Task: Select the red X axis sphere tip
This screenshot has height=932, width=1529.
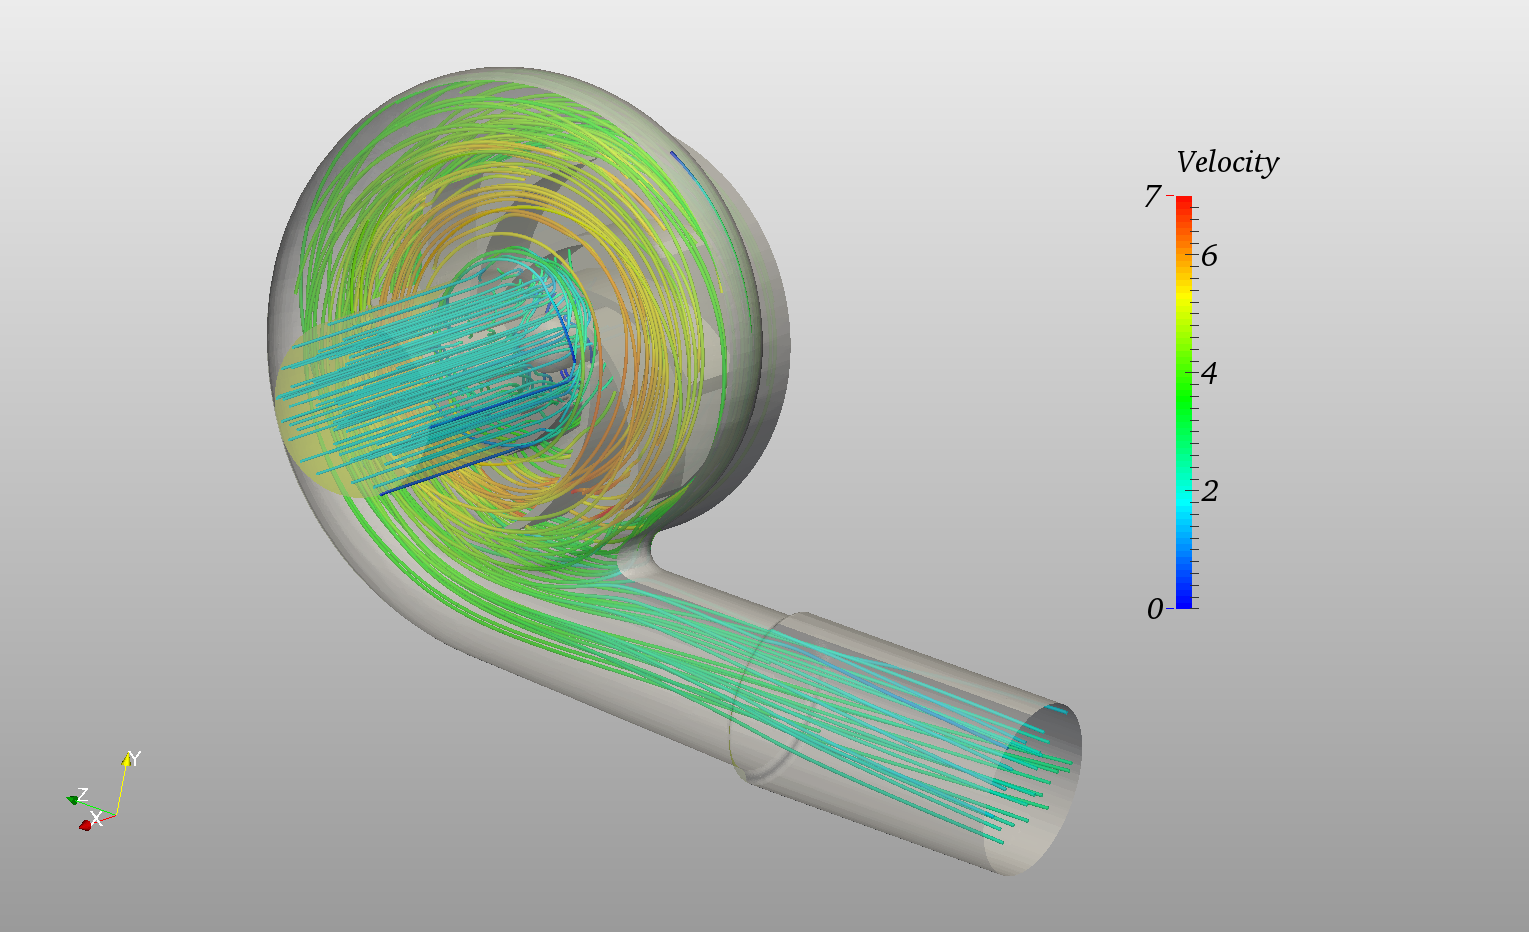Action: tap(85, 825)
